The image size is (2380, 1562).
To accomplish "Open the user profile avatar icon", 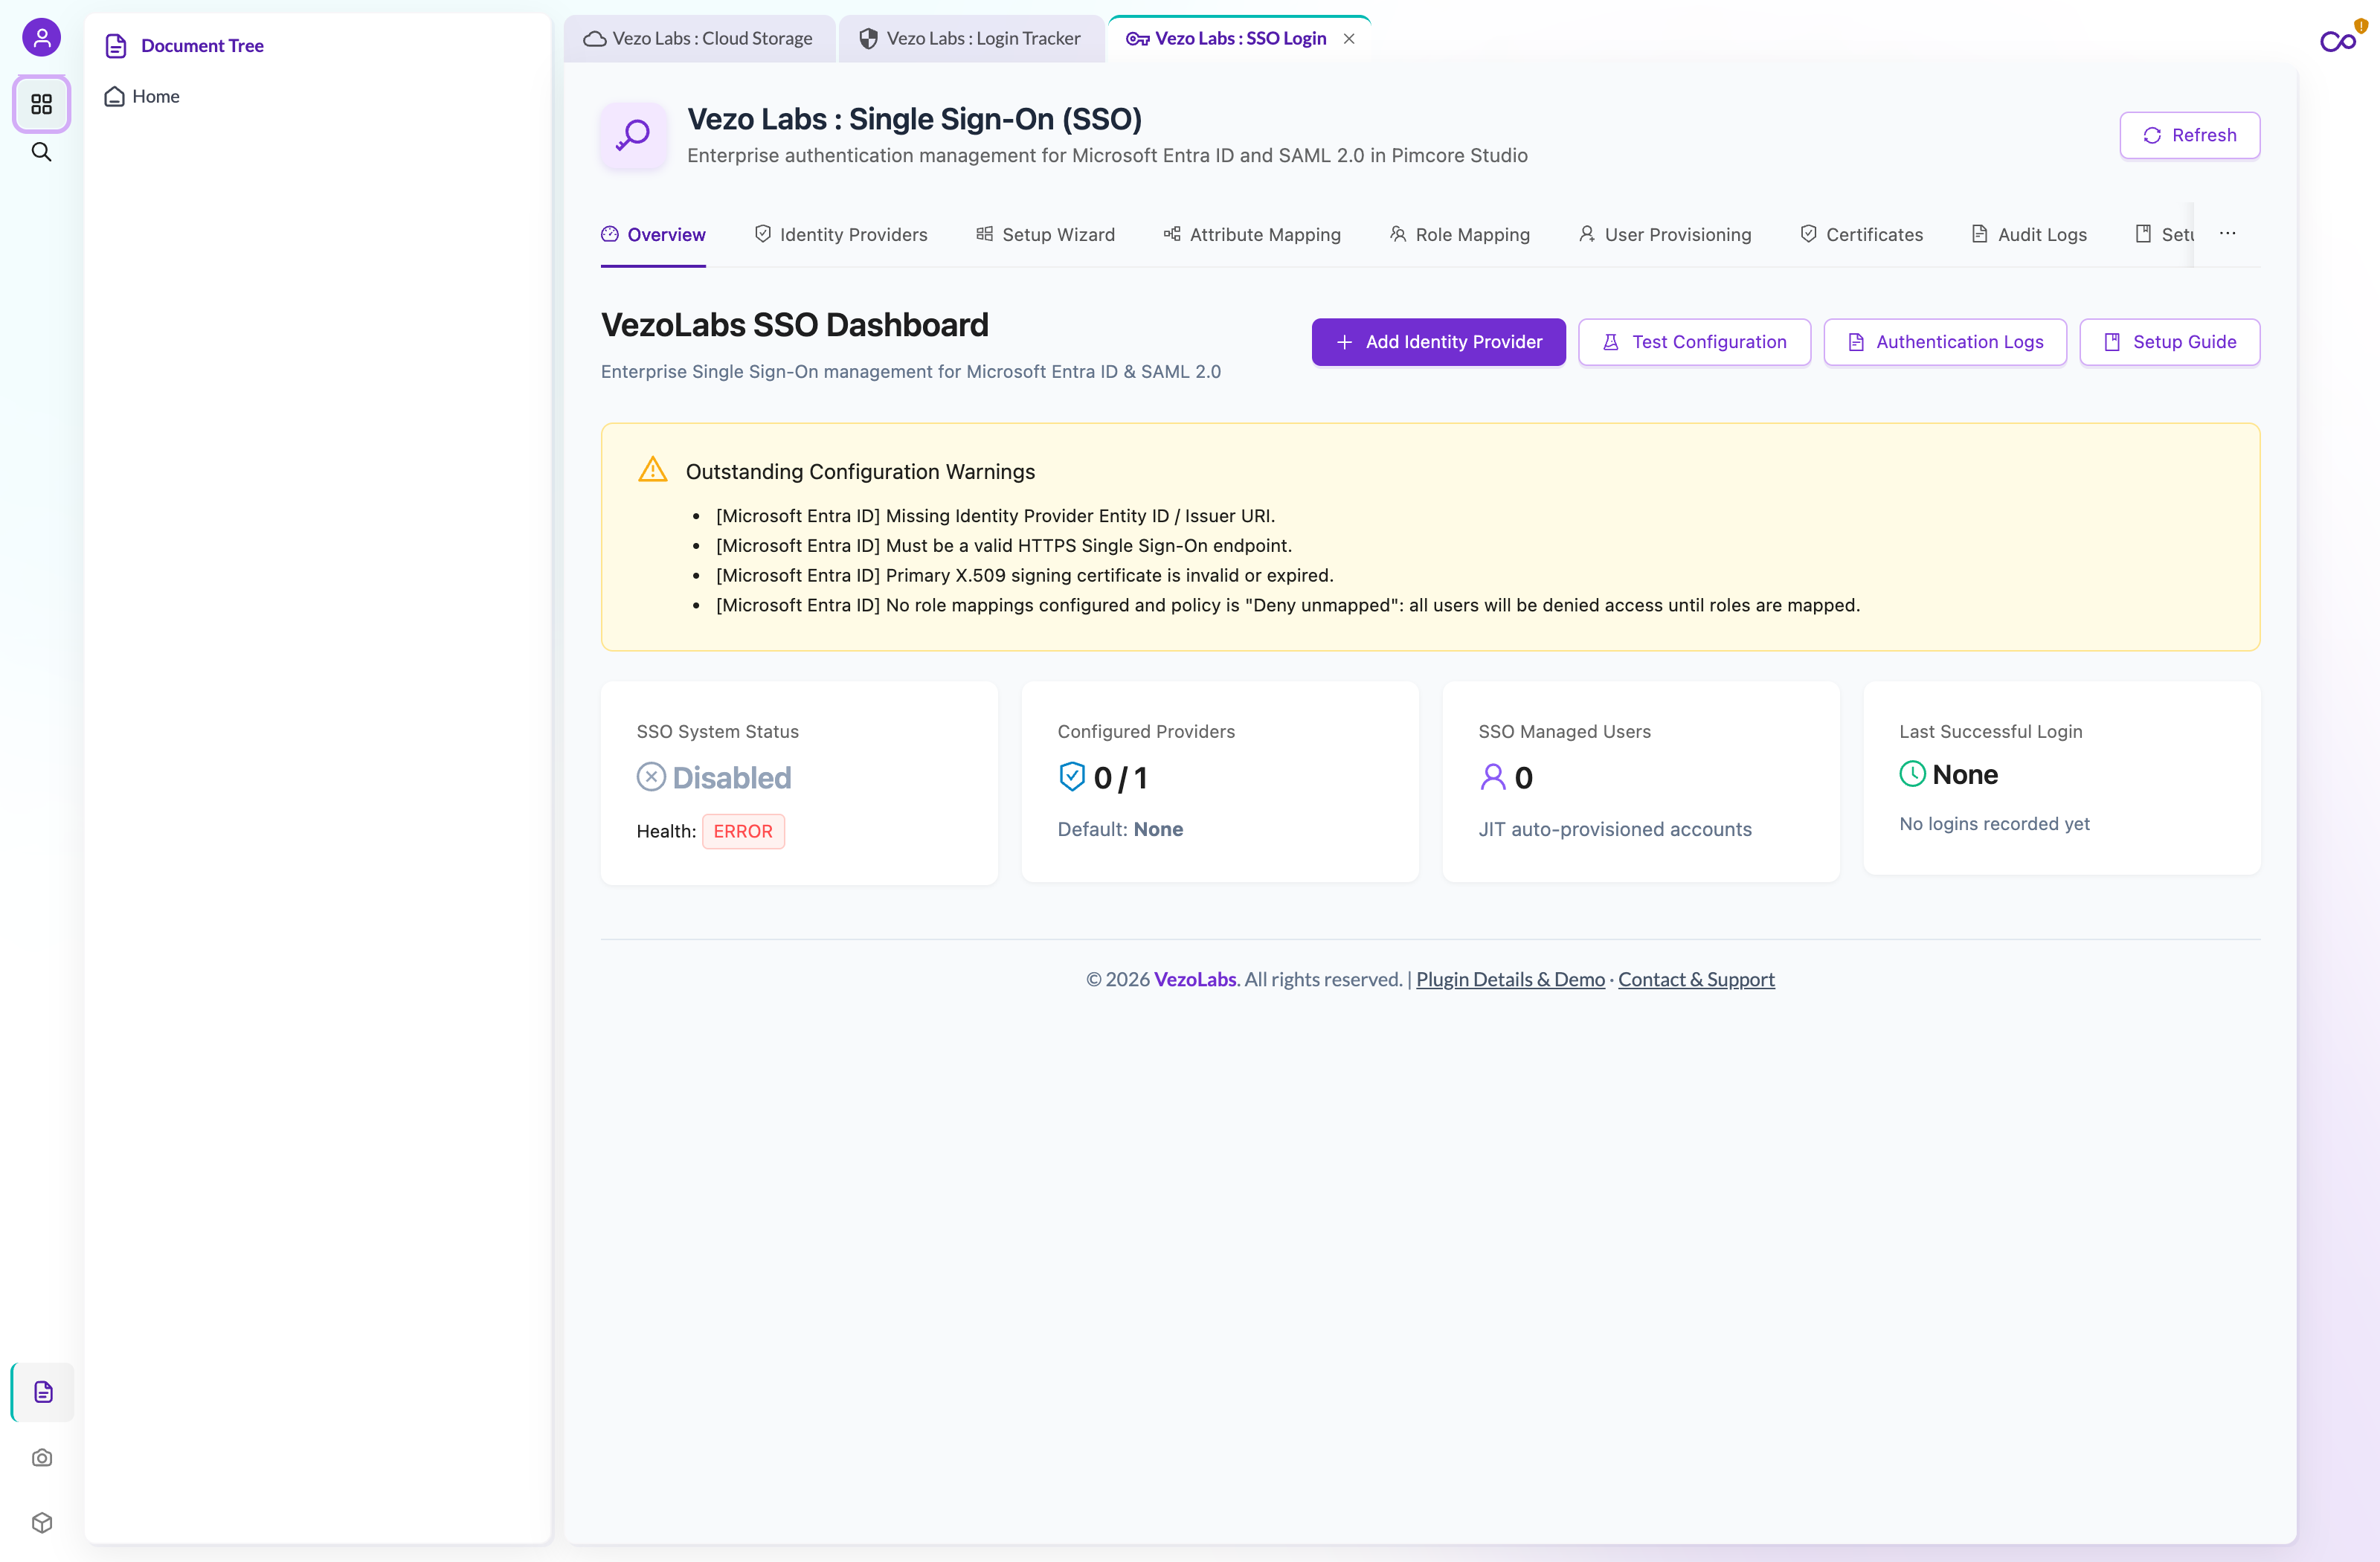I will (x=41, y=38).
